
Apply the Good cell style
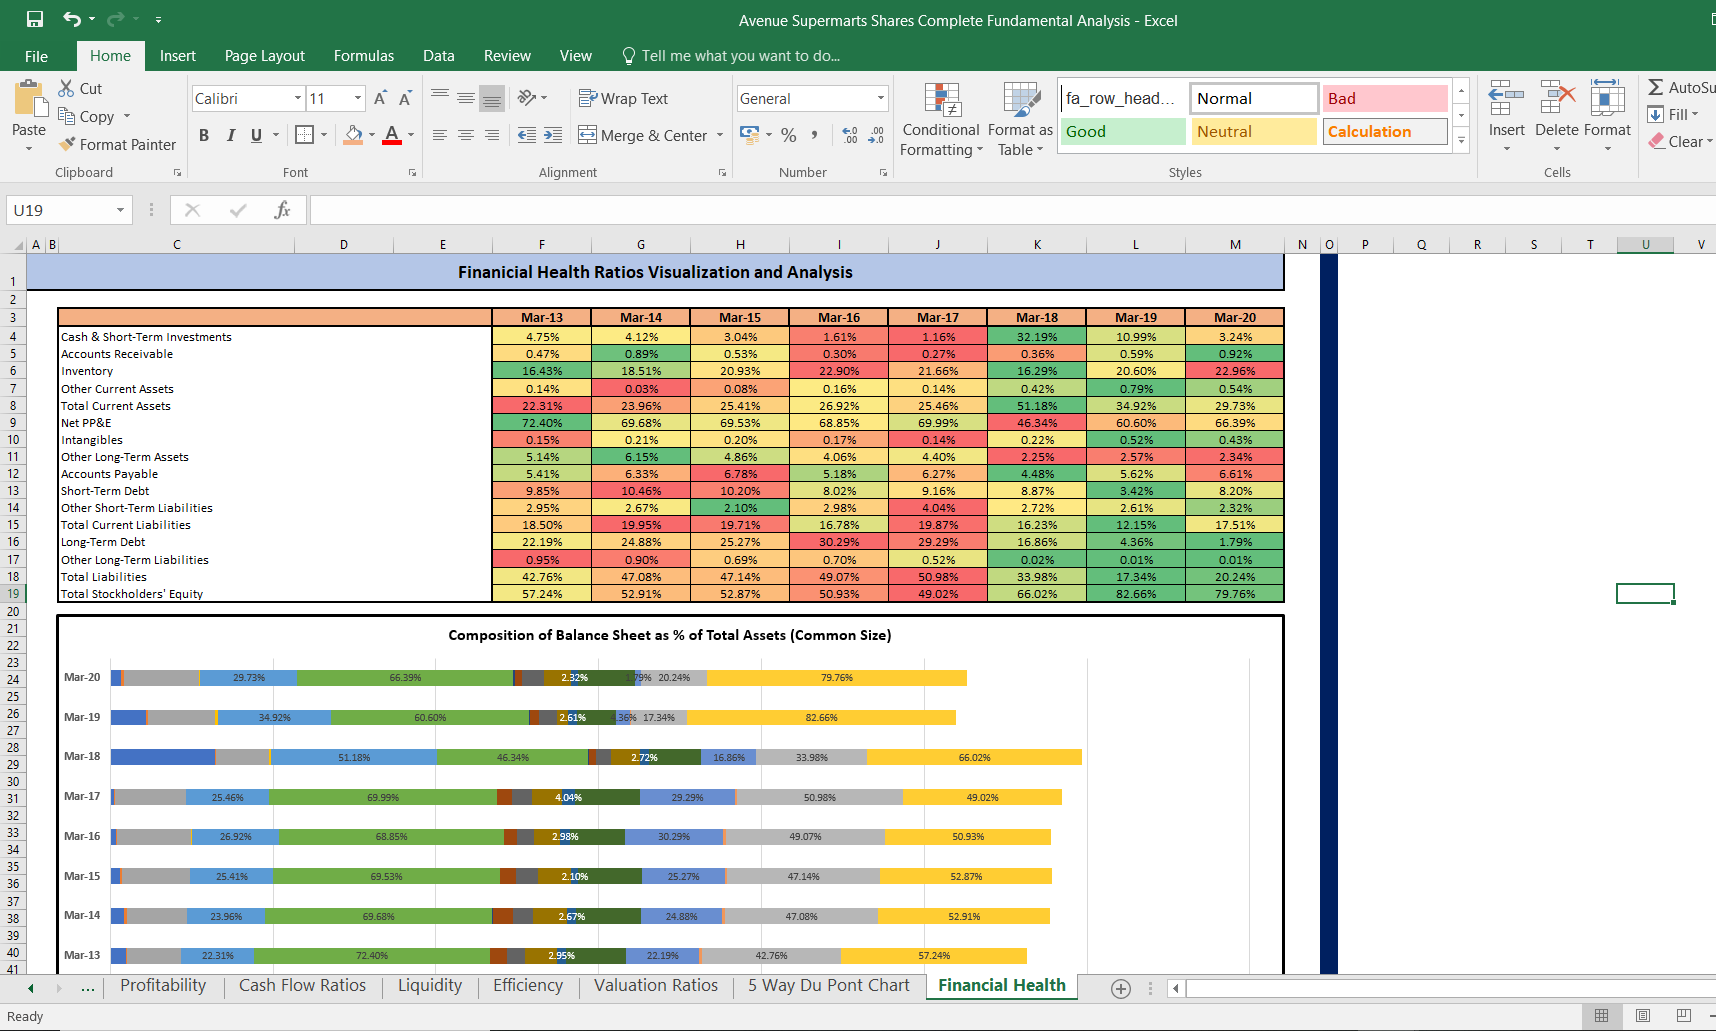click(1123, 131)
